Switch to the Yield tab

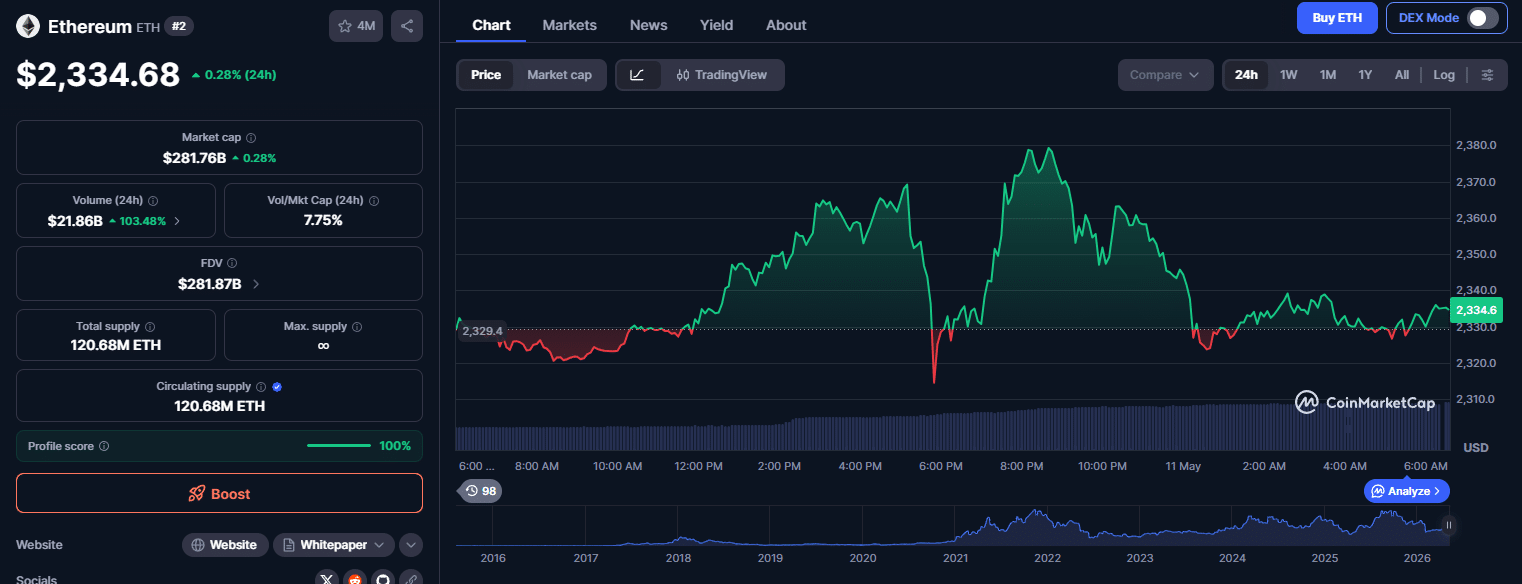pyautogui.click(x=716, y=25)
